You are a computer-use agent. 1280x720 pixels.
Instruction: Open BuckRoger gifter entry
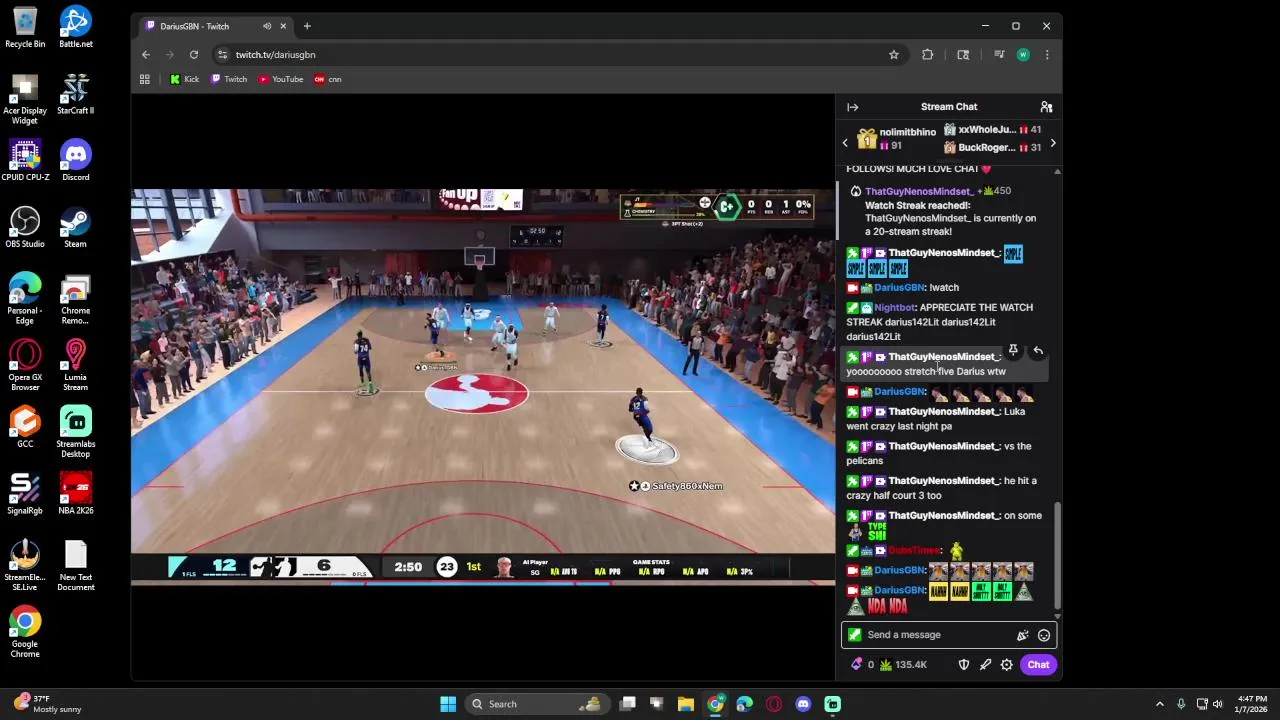coord(991,148)
